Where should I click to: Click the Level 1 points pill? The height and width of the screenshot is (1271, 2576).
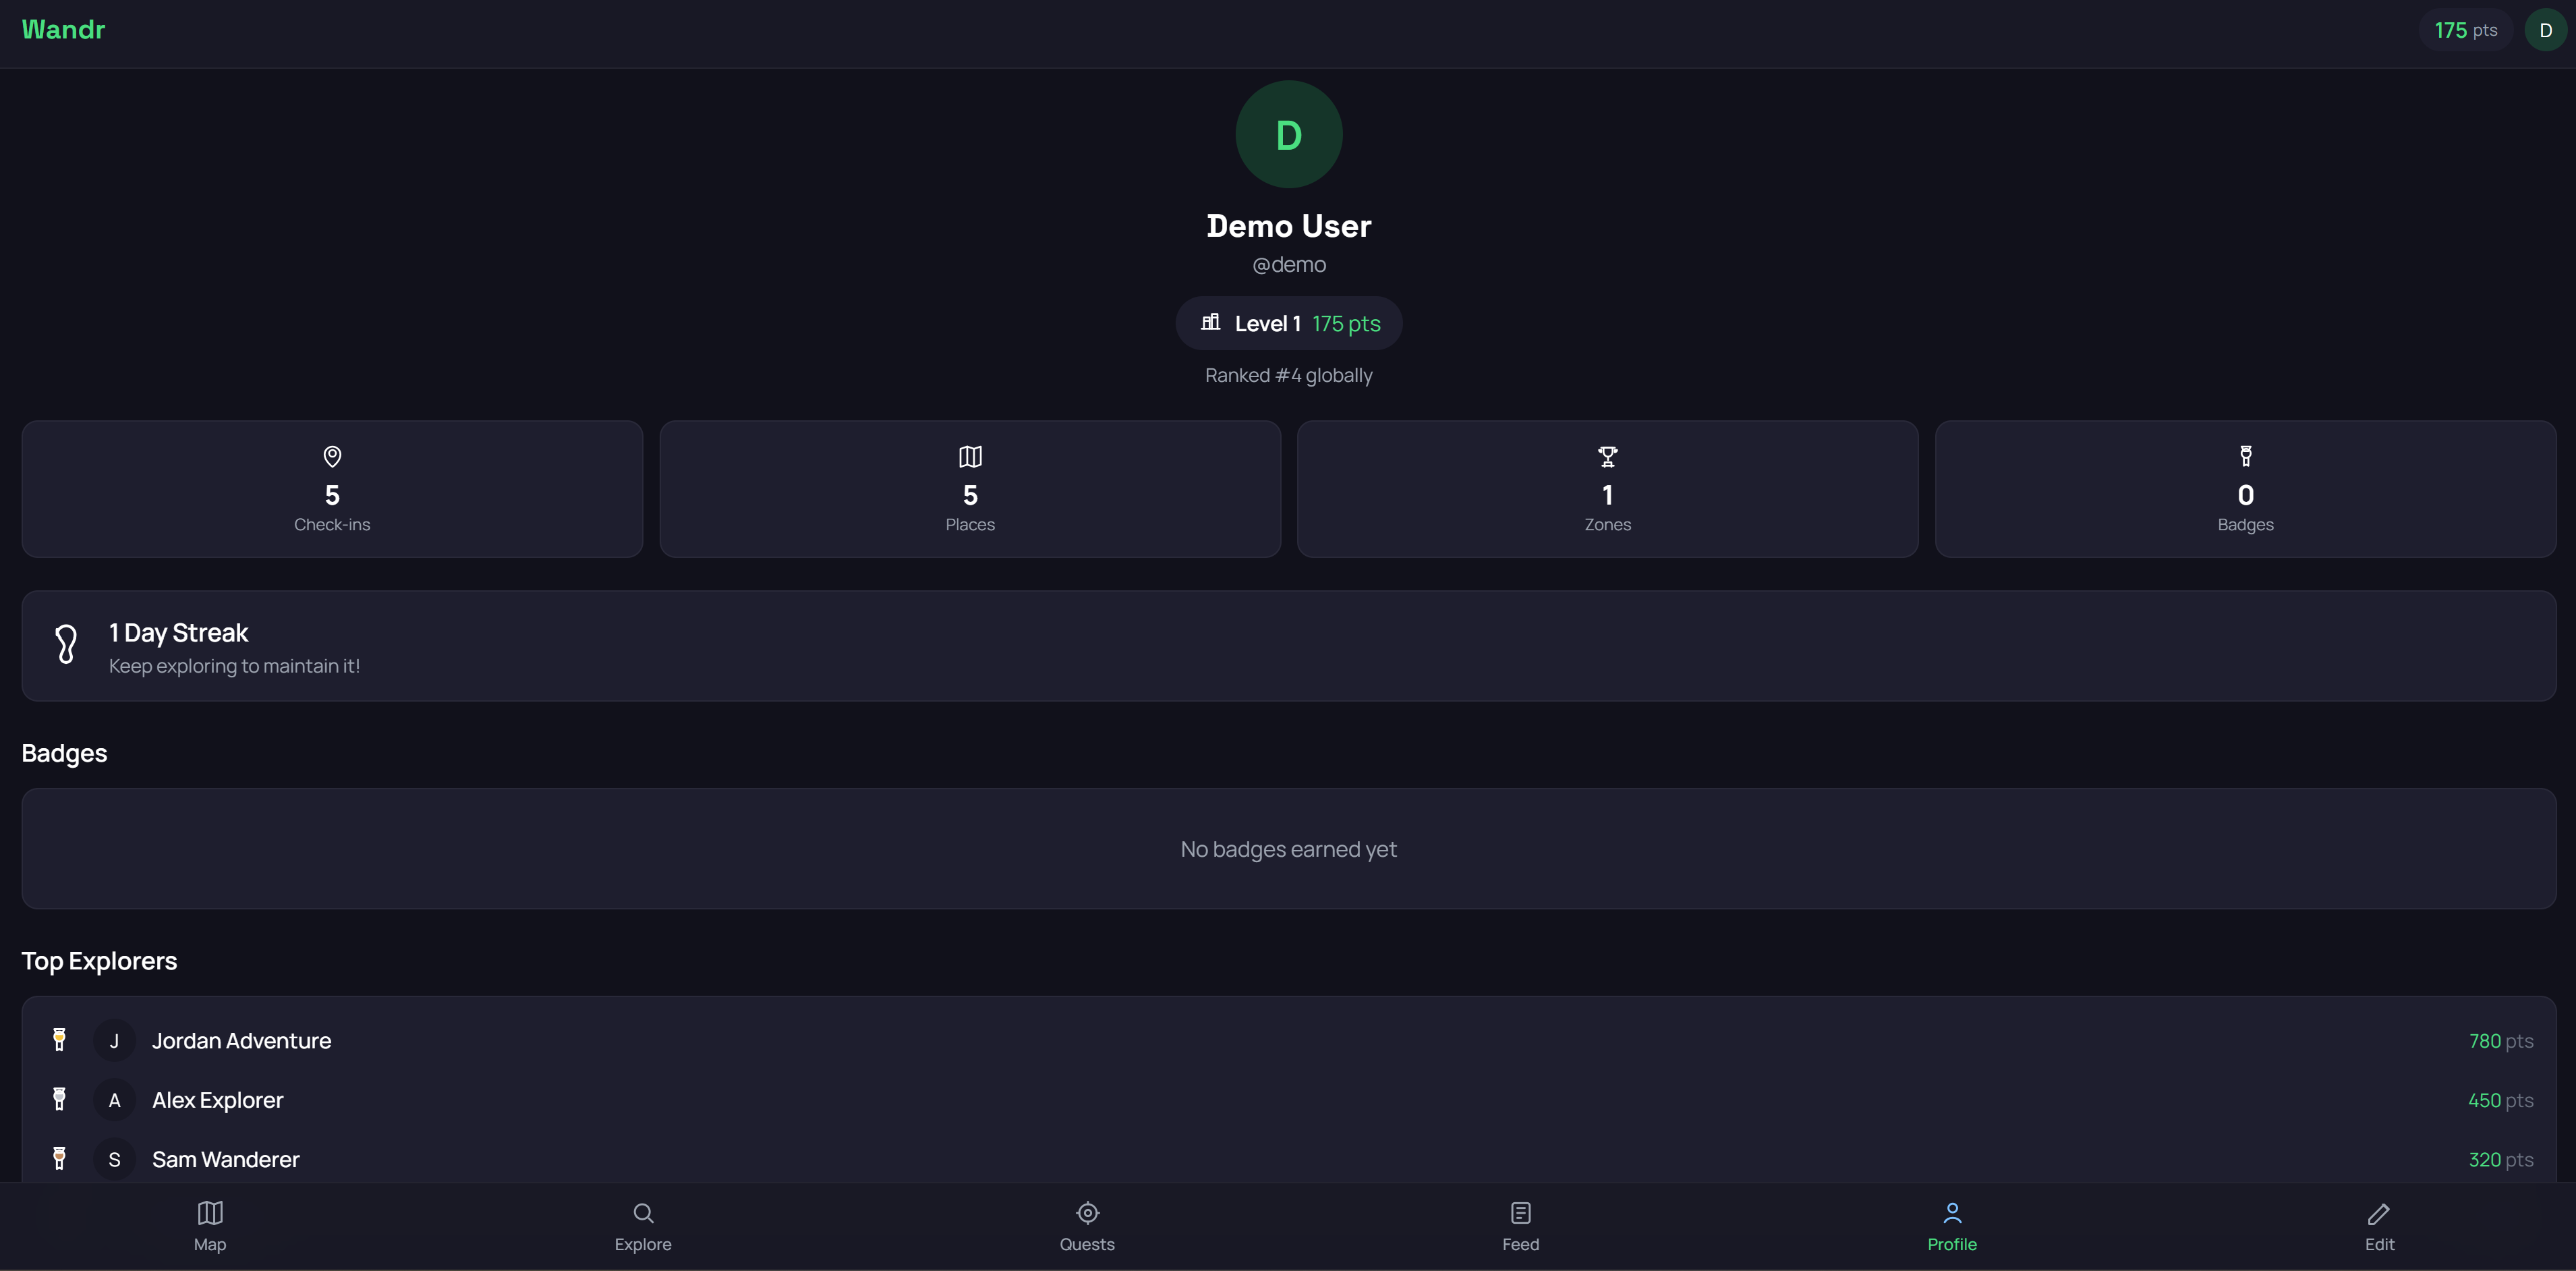1288,323
